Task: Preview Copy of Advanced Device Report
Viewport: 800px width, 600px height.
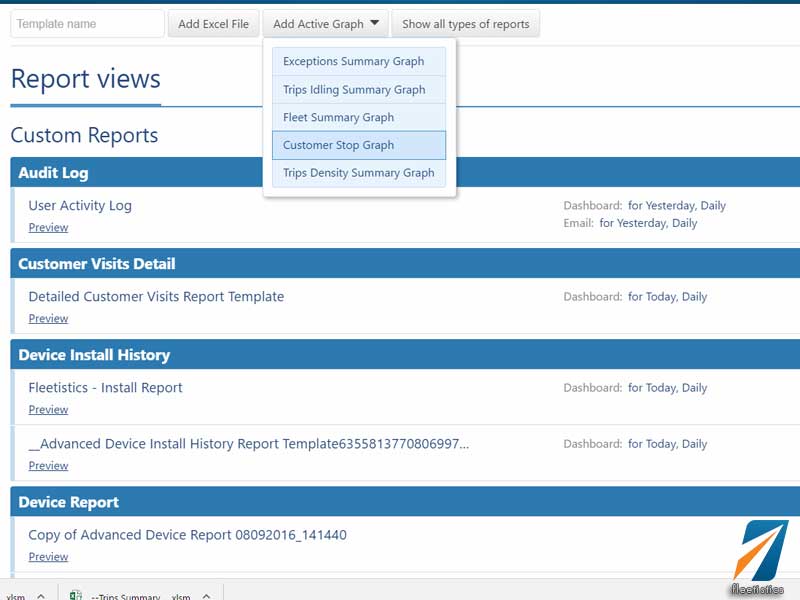Action: click(48, 557)
